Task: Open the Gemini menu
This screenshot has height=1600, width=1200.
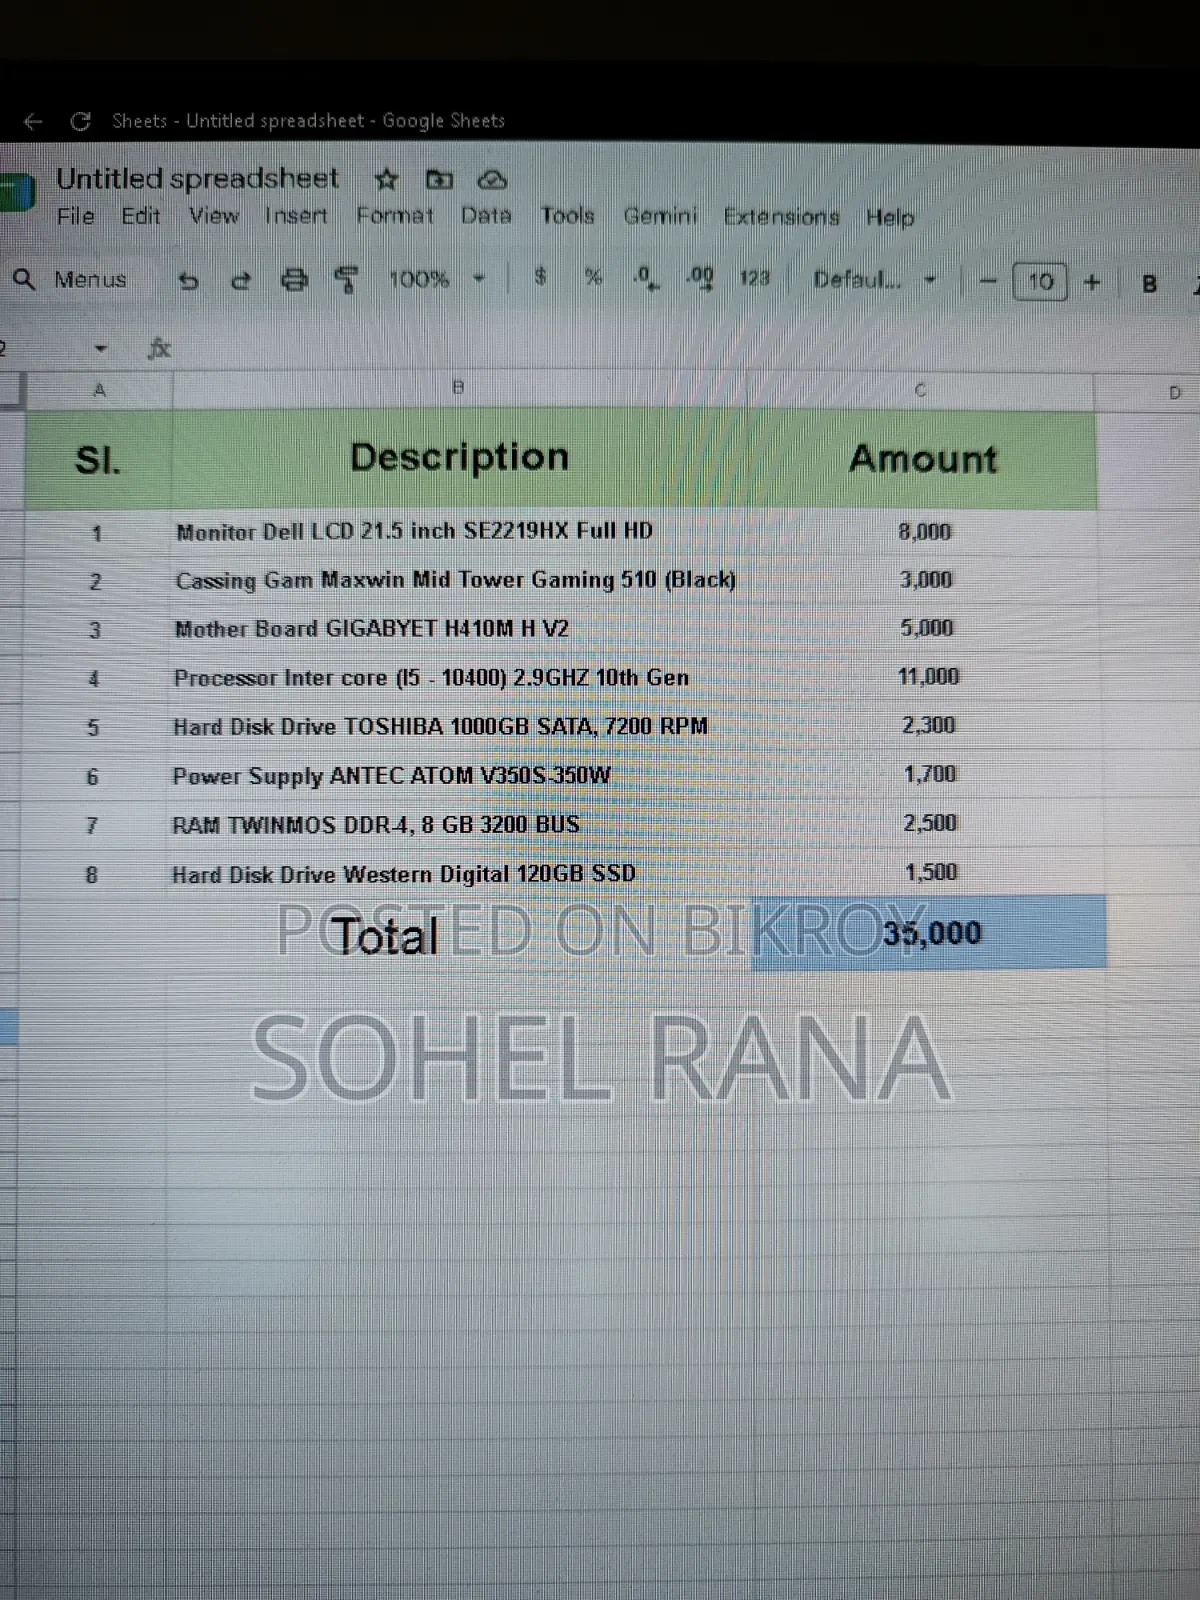Action: coord(660,216)
